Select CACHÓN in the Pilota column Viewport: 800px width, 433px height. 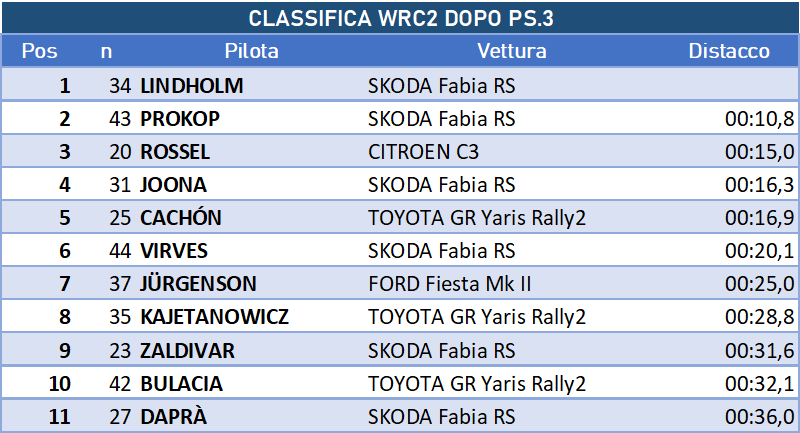point(181,218)
